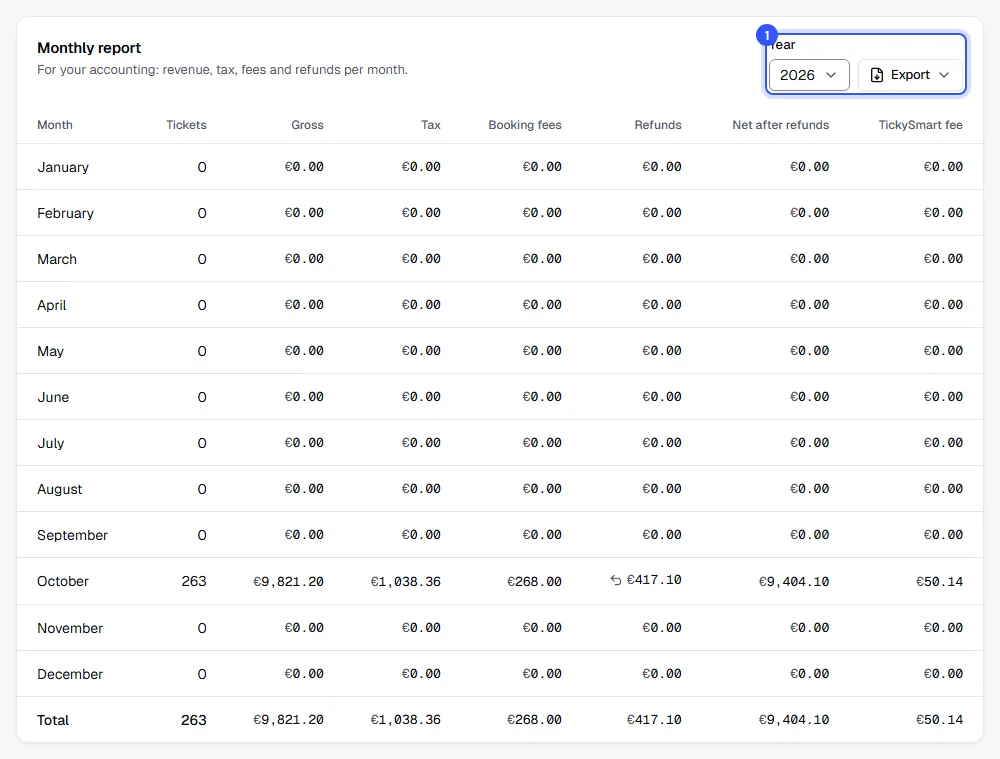1000x759 pixels.
Task: Click June tax €0.00
Action: click(x=421, y=397)
